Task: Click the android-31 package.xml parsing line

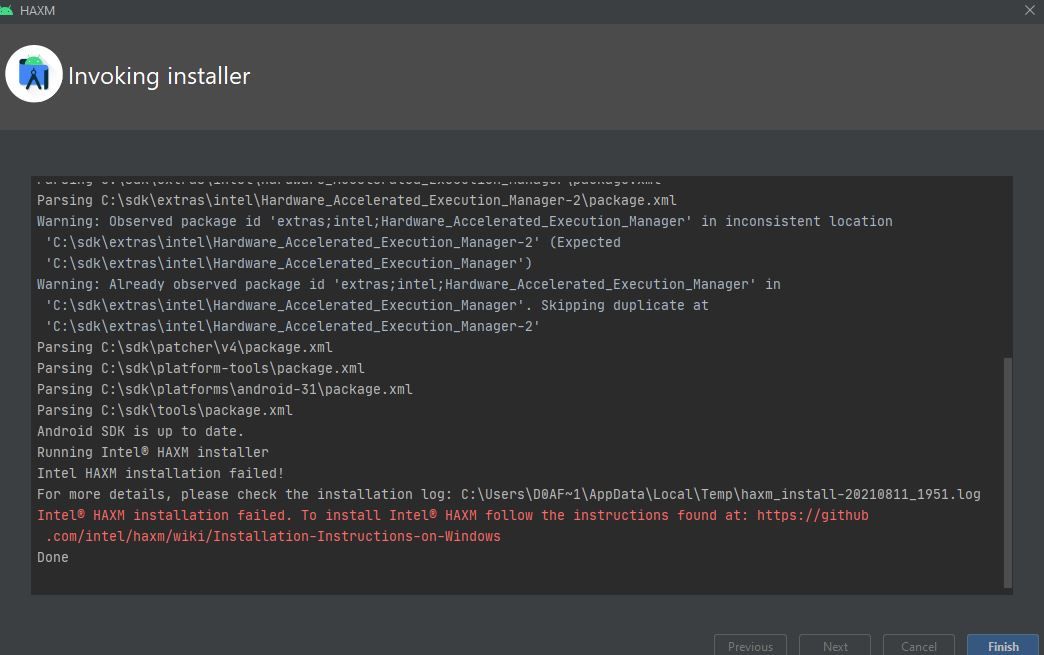Action: click(x=224, y=390)
